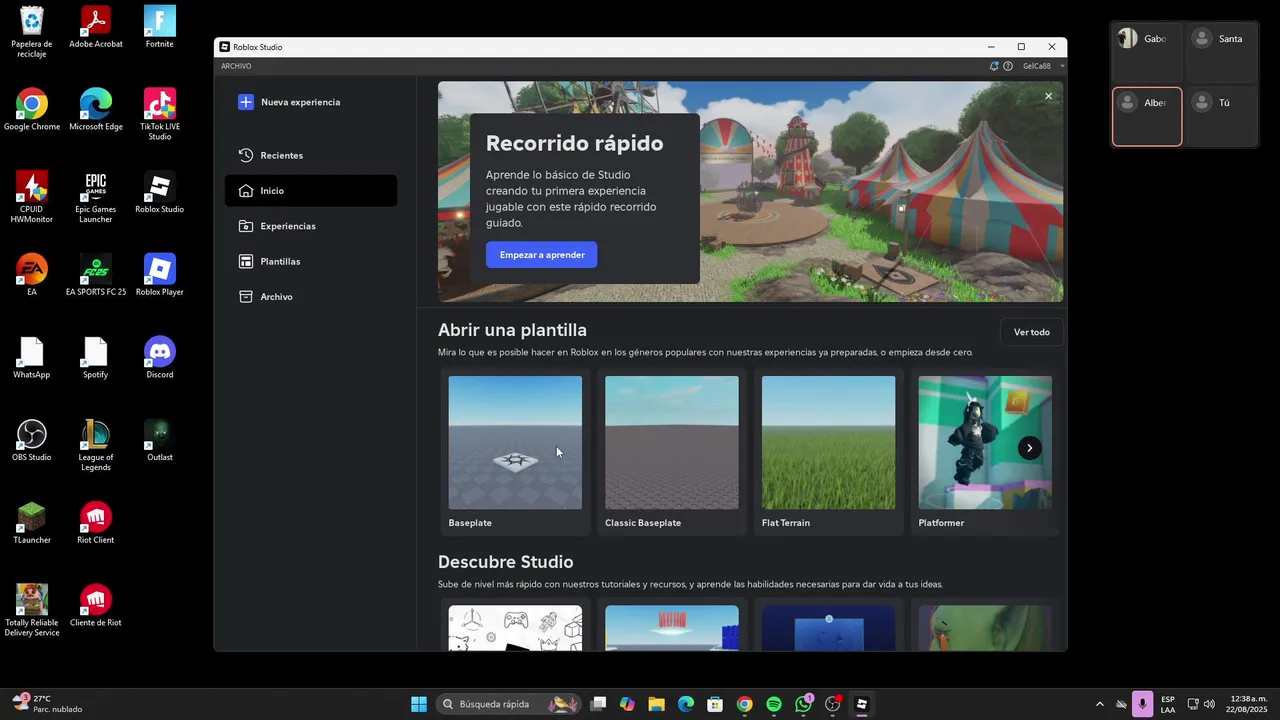1280x720 pixels.
Task: Select the Epic Games Launcher desktop icon
Action: pyautogui.click(x=96, y=197)
